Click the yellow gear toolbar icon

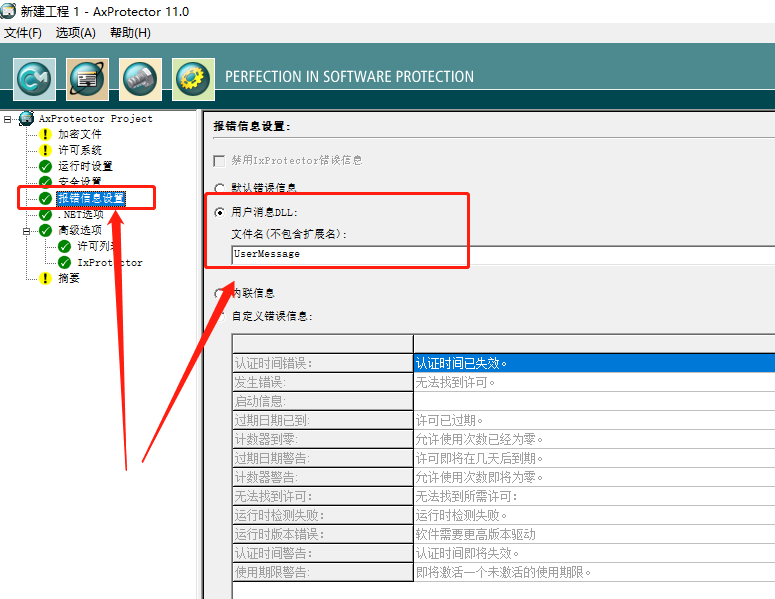pyautogui.click(x=193, y=79)
